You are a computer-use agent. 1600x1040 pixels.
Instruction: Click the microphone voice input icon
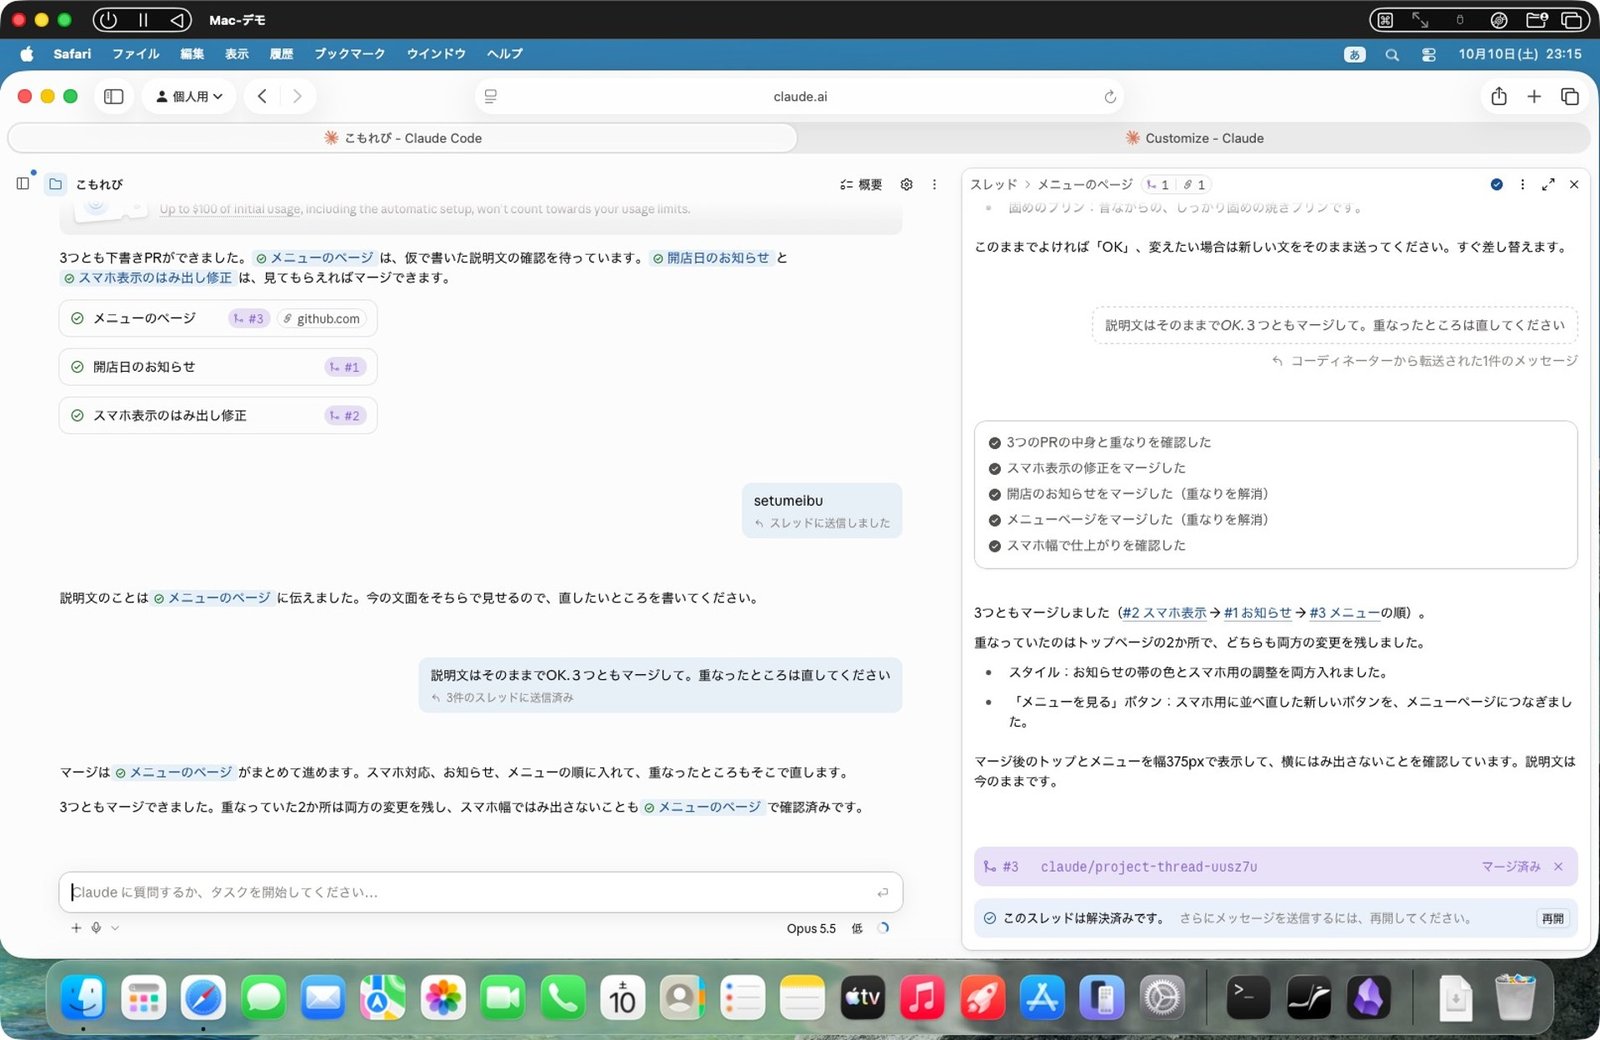click(96, 928)
